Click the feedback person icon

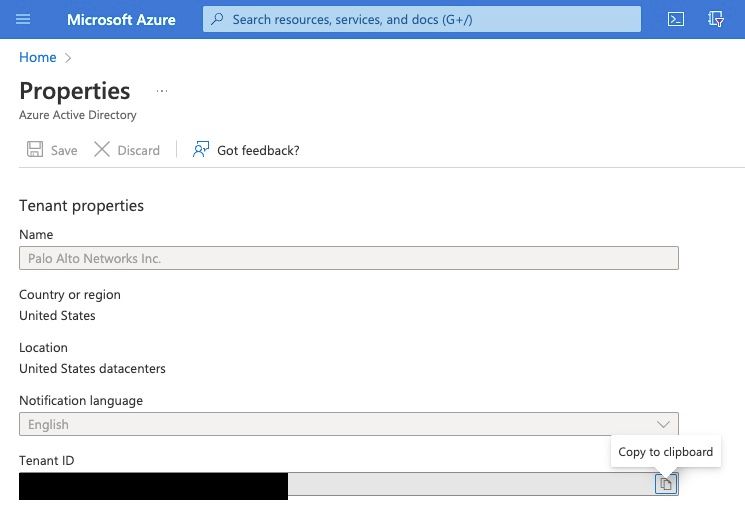201,150
